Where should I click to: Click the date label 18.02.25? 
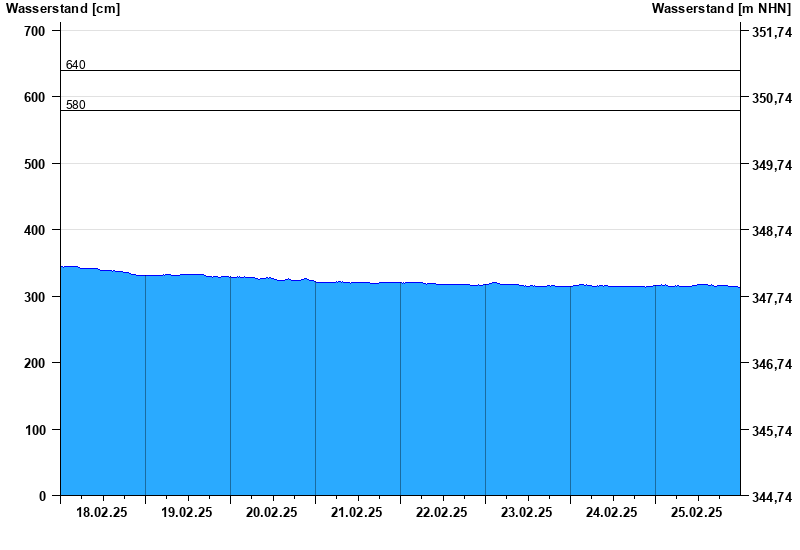[x=102, y=512]
